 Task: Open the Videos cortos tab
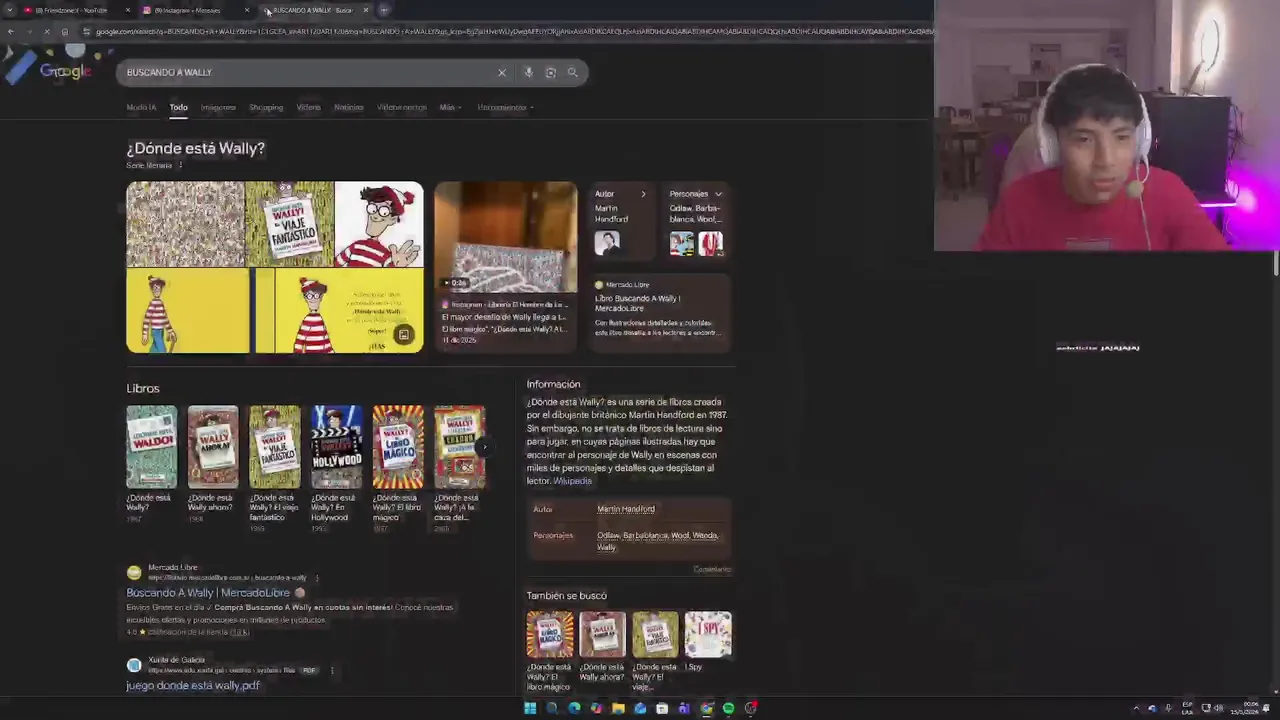tap(401, 107)
